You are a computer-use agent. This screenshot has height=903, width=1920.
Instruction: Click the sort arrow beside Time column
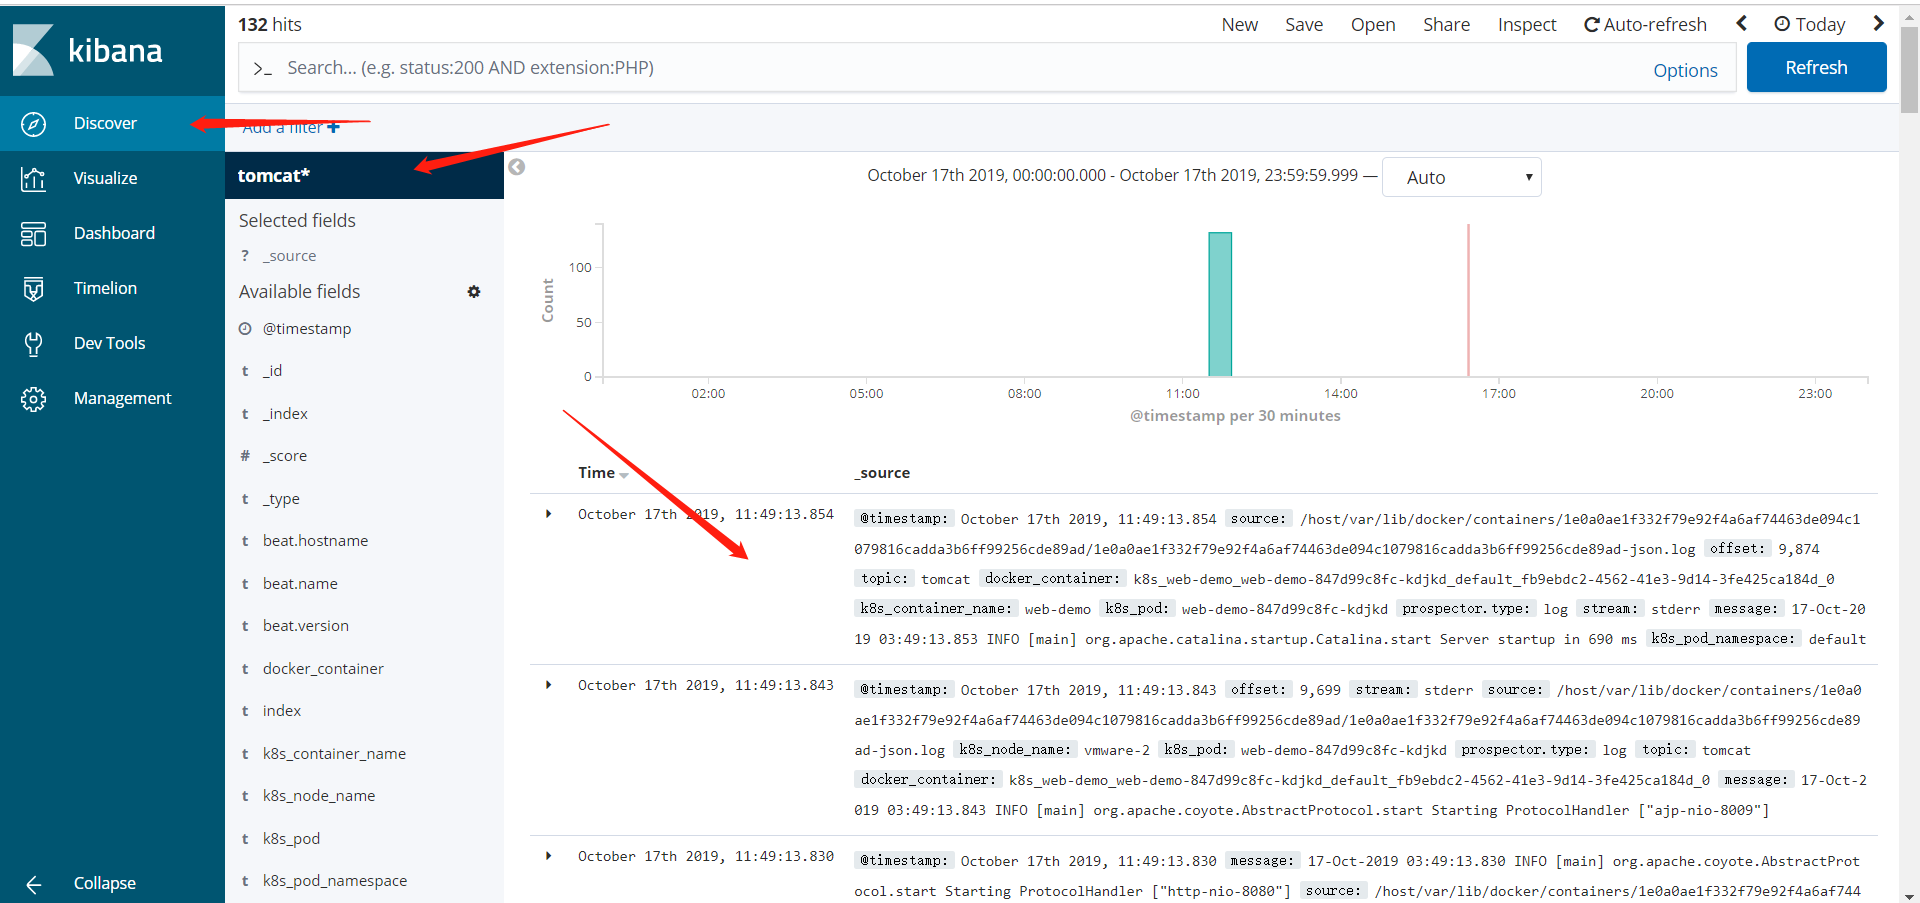(624, 475)
